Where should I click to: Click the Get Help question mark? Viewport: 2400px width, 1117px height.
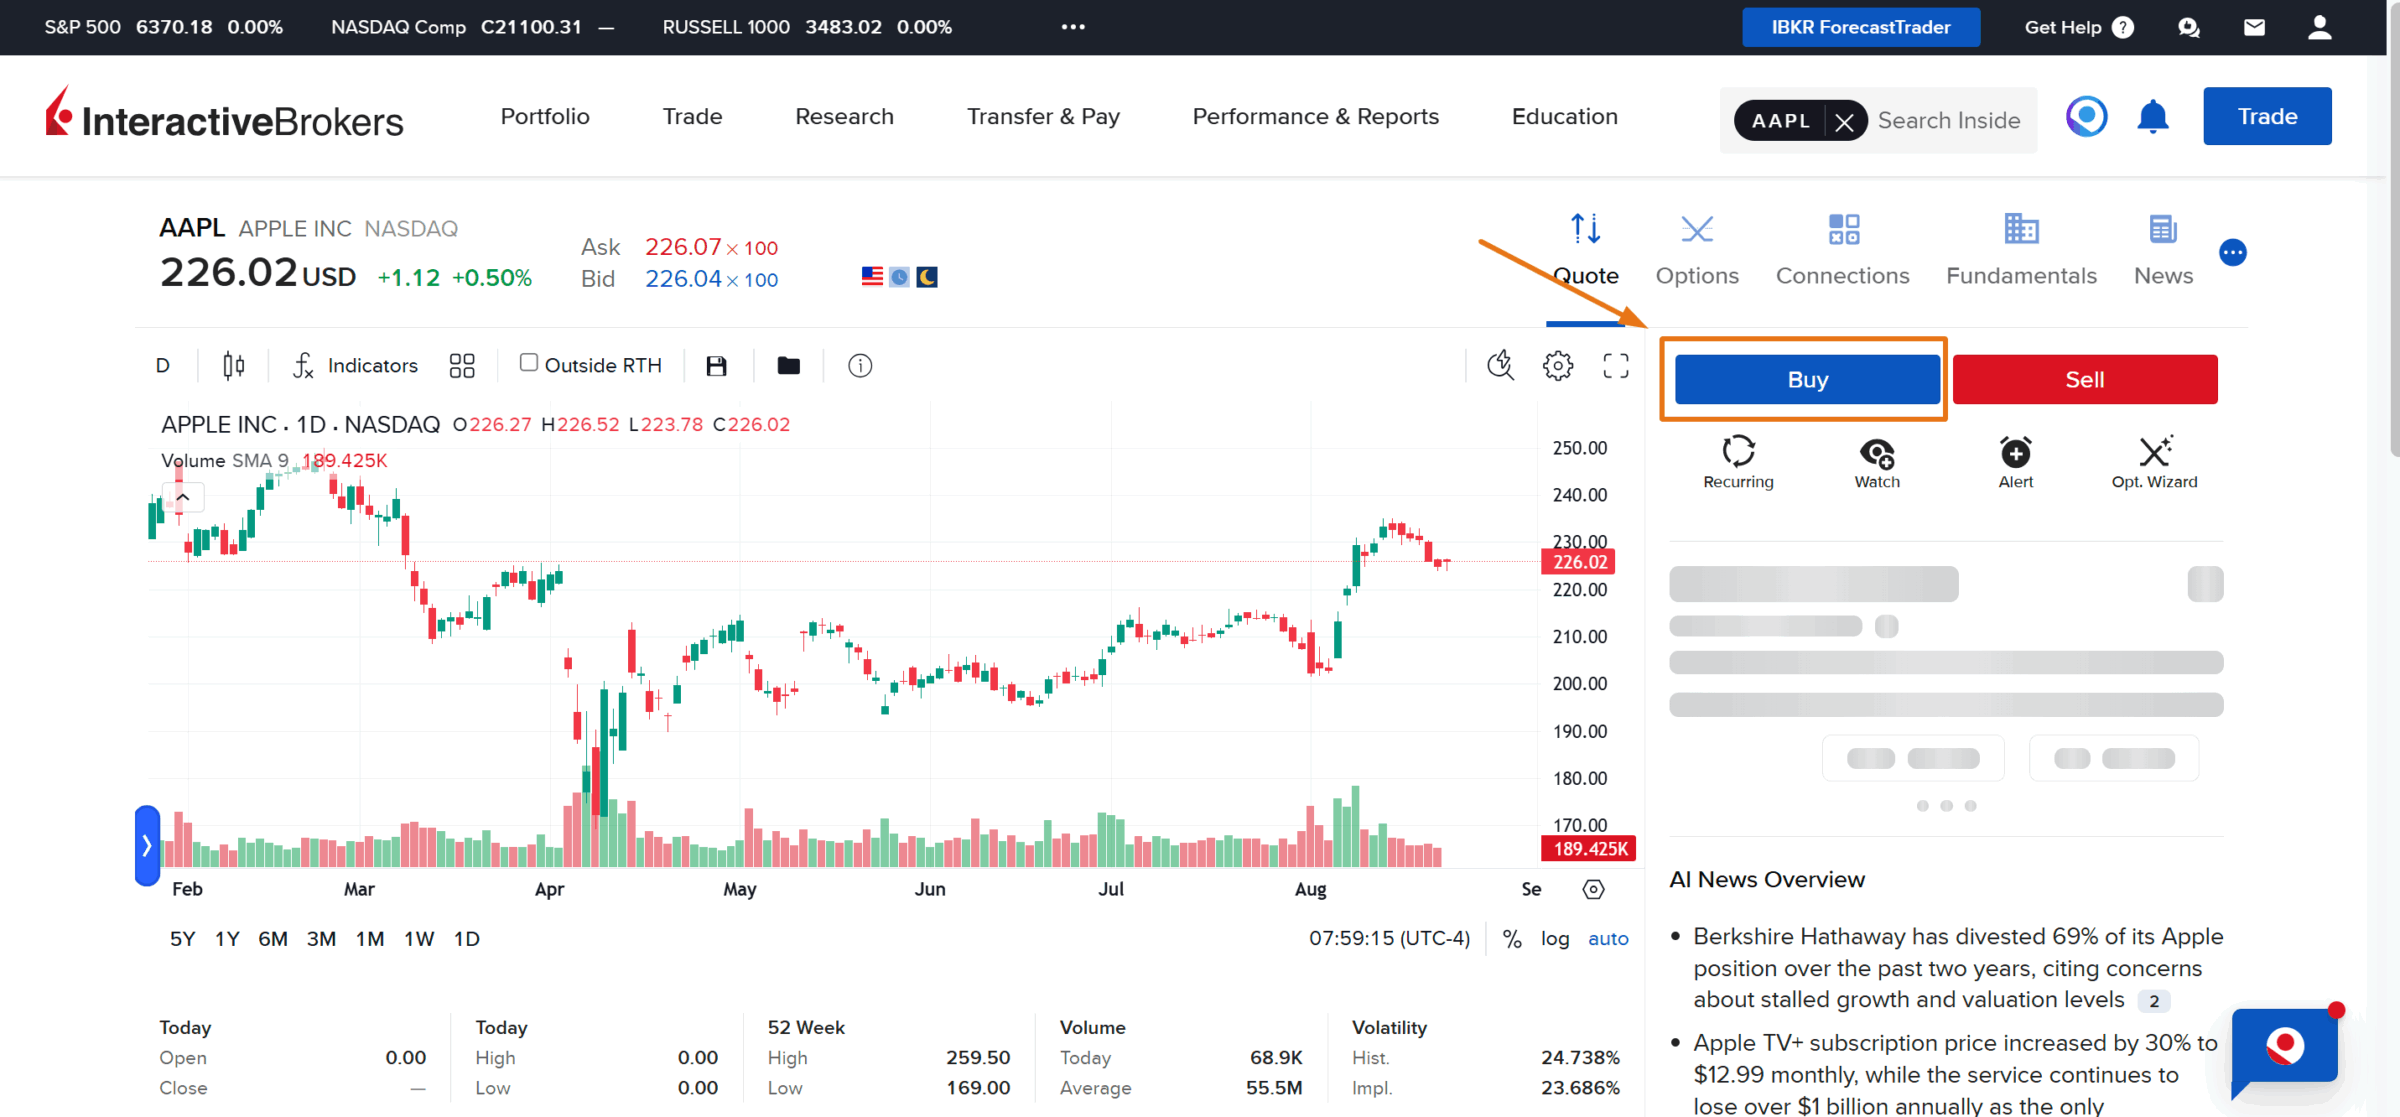click(2123, 27)
